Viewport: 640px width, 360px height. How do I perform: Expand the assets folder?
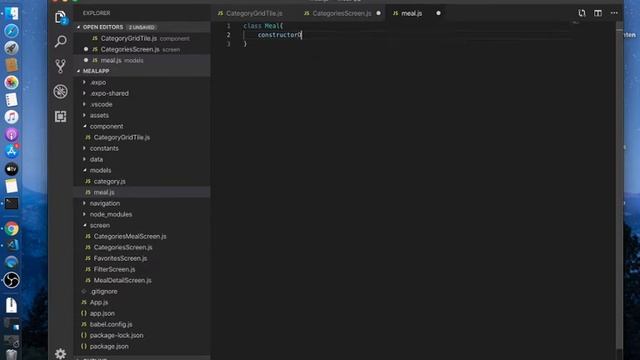tap(99, 116)
